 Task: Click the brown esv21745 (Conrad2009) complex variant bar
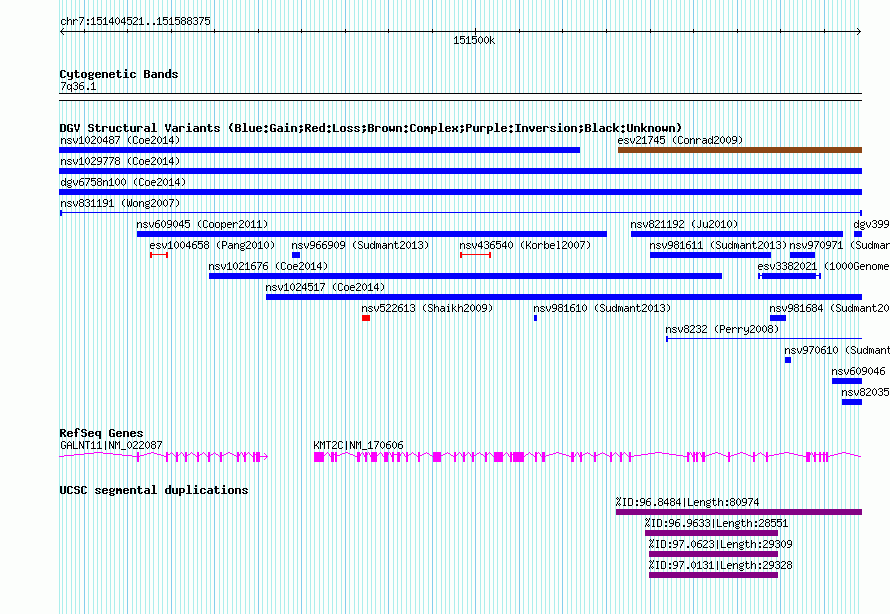point(740,150)
